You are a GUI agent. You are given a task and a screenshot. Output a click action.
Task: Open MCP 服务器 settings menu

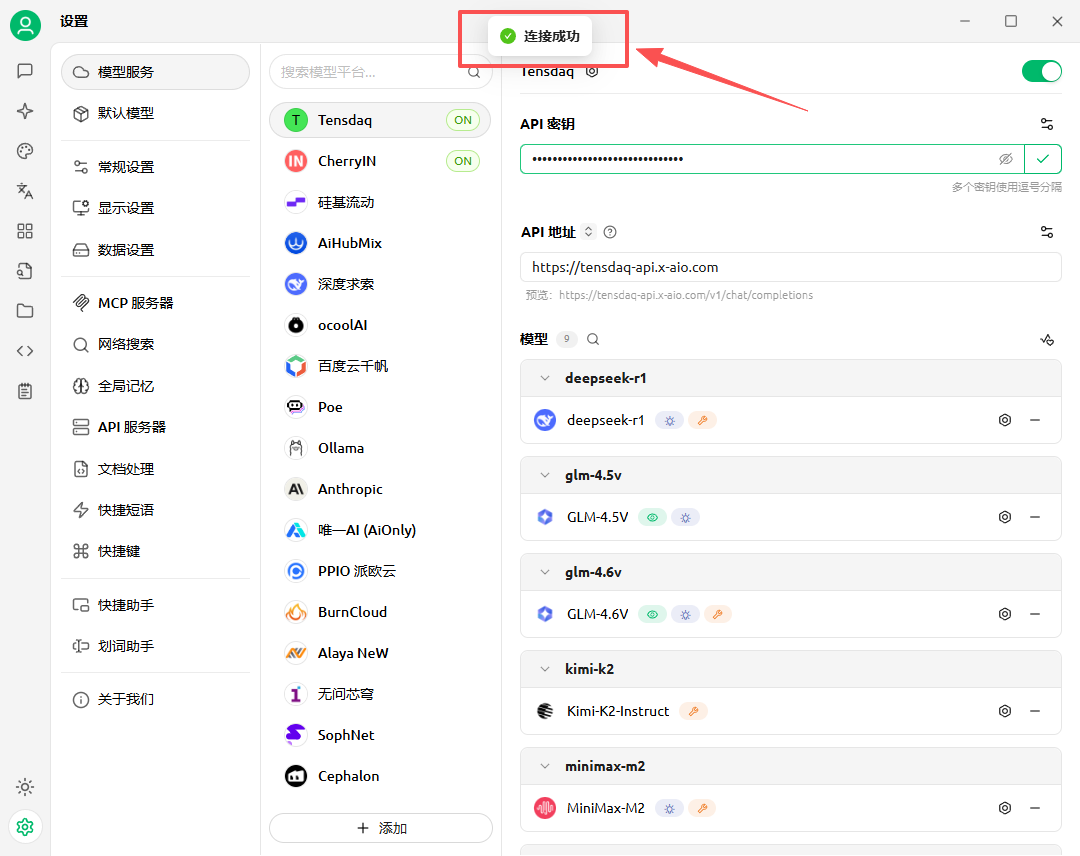(x=155, y=303)
